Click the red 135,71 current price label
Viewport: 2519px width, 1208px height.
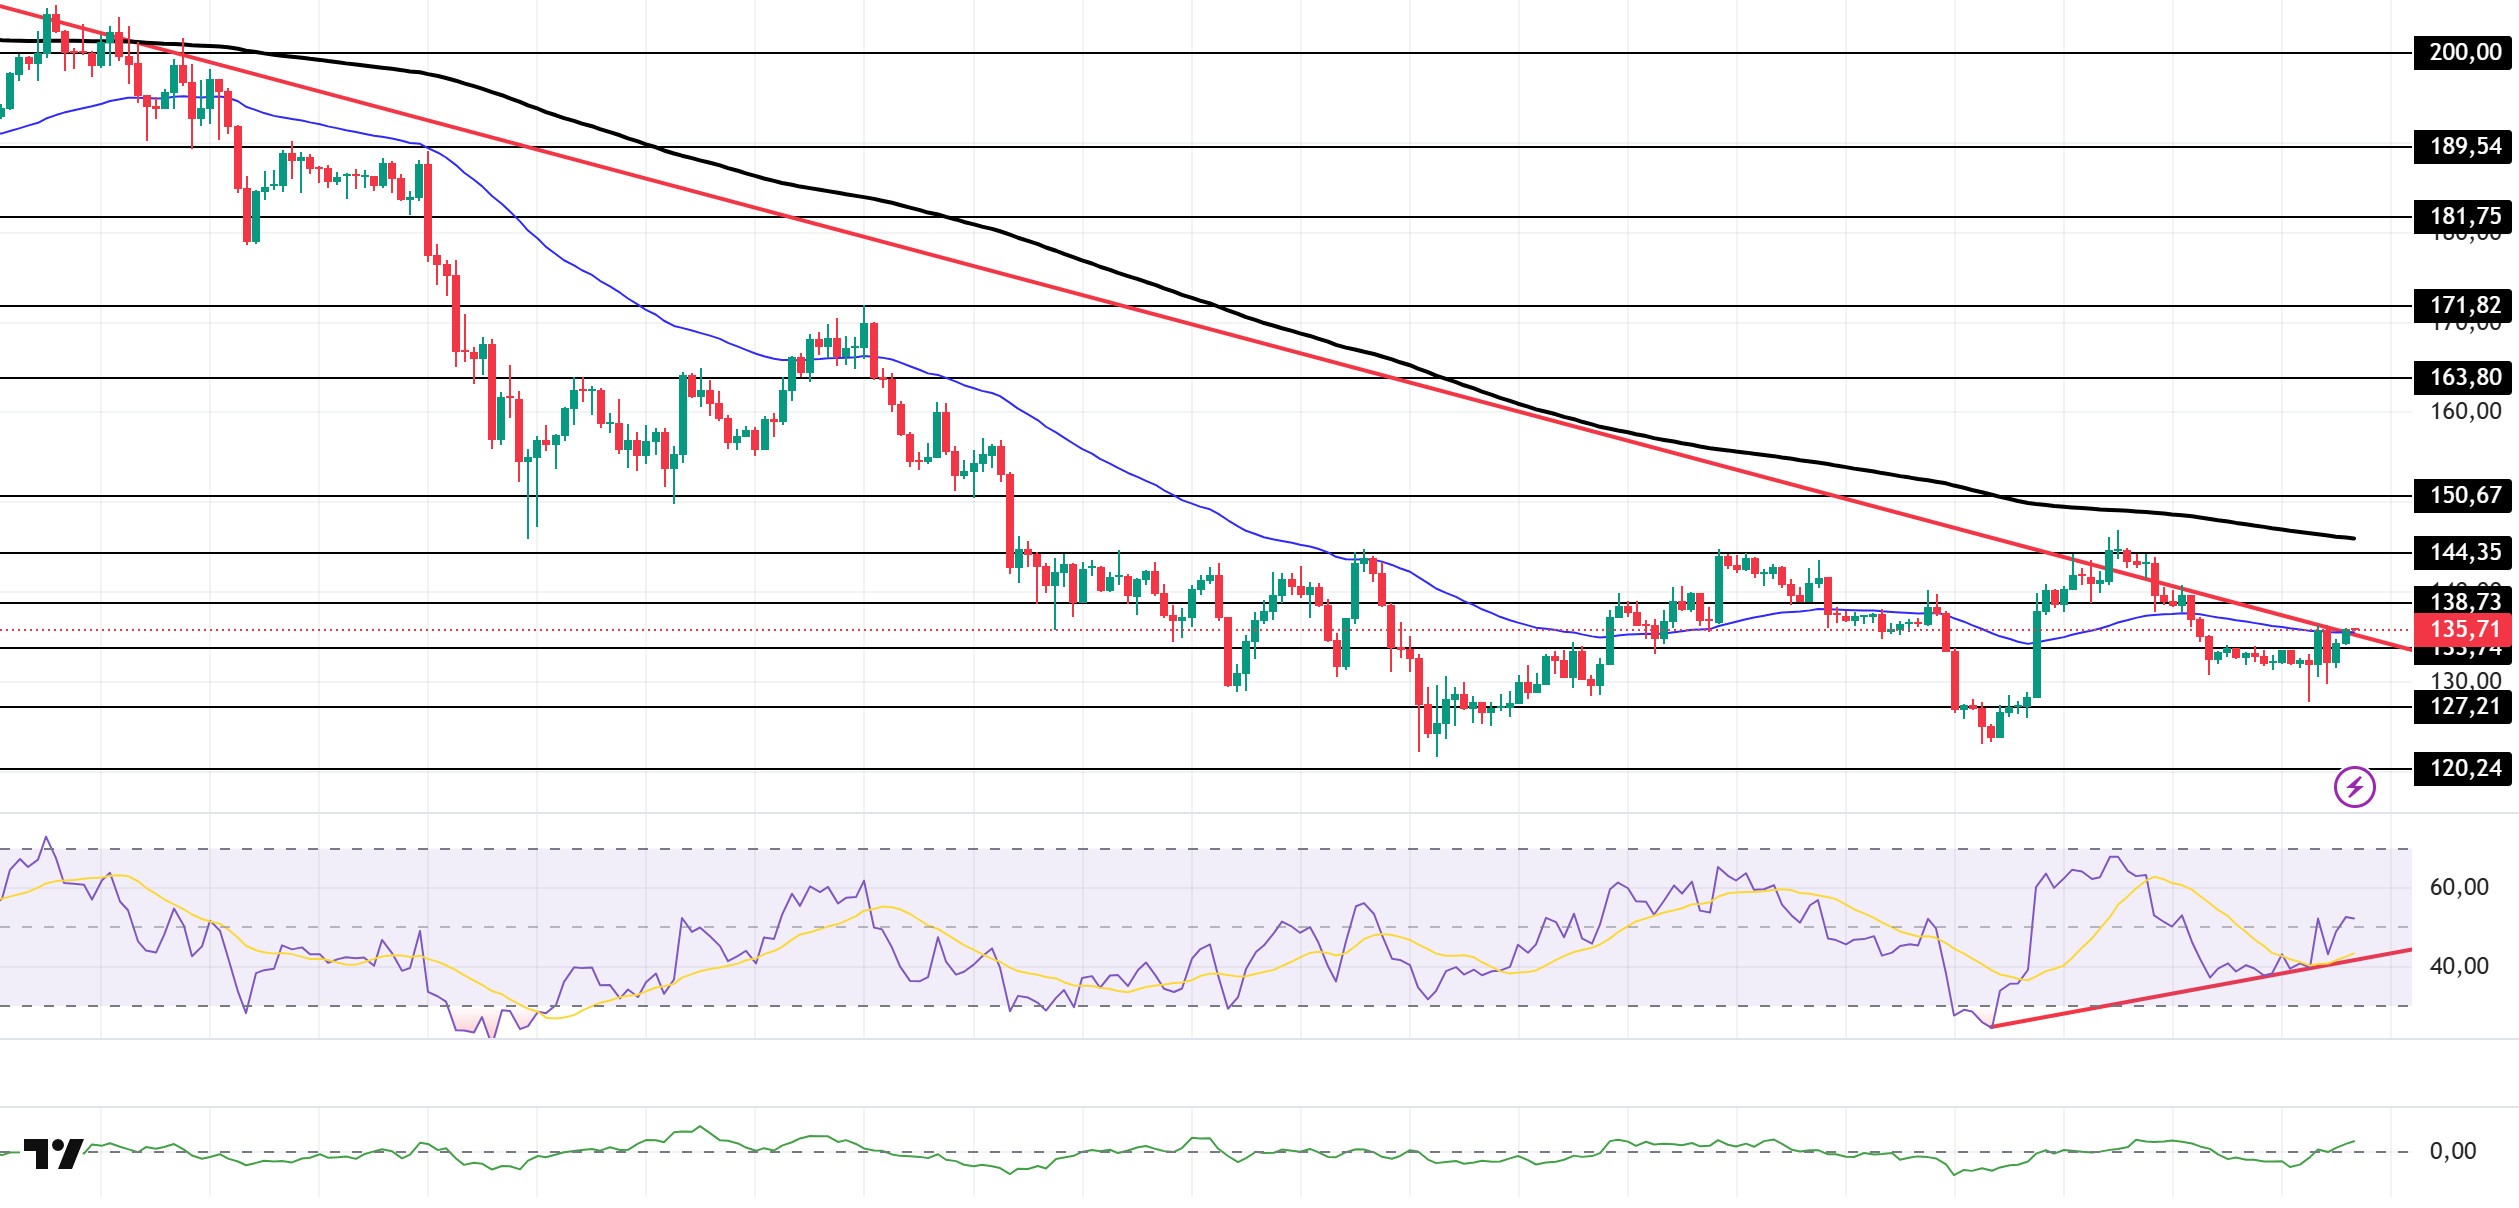click(2464, 630)
